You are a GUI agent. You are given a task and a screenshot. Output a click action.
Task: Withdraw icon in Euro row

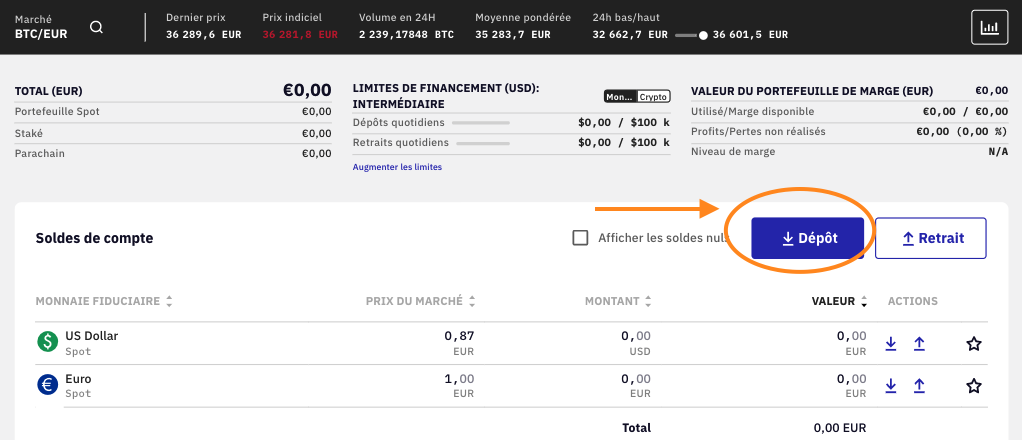919,386
